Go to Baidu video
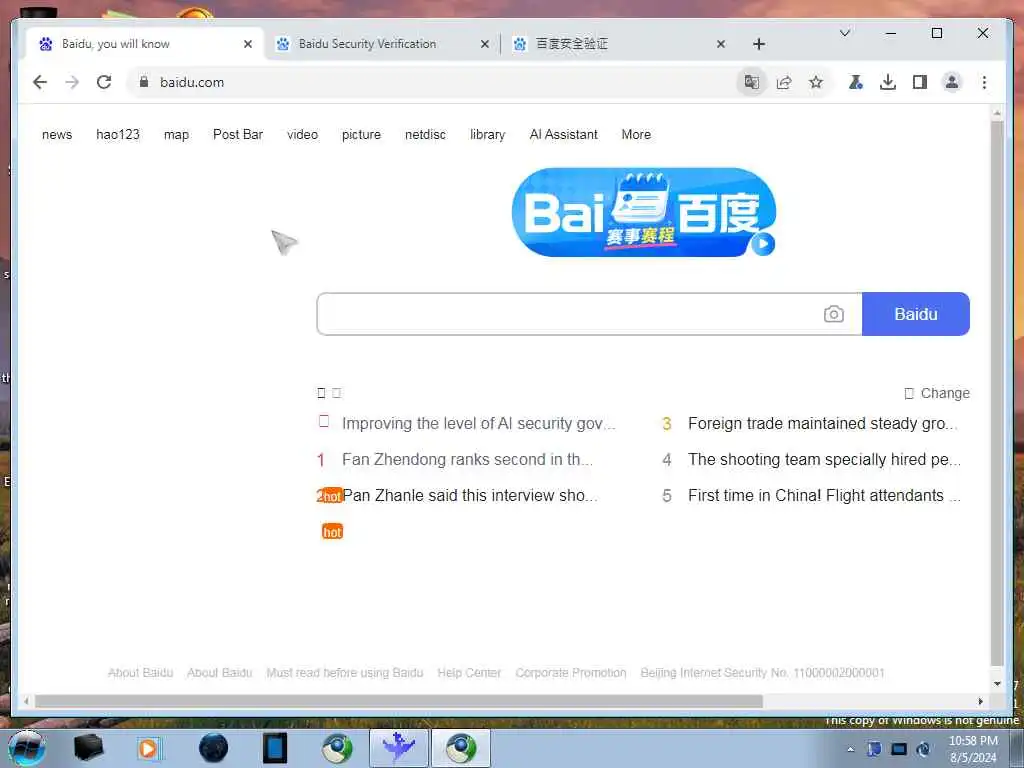Screen dimensions: 1024x768 [302, 135]
